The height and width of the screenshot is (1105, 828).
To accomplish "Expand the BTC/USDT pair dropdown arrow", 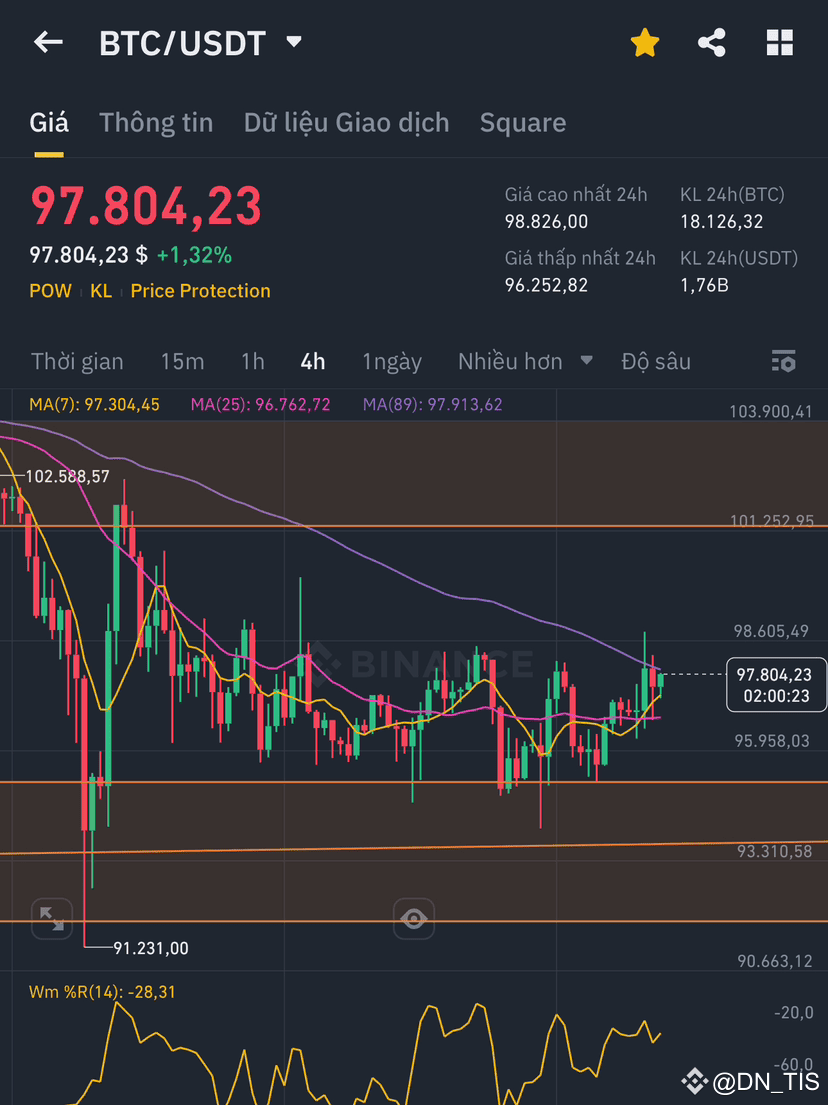I will click(294, 42).
